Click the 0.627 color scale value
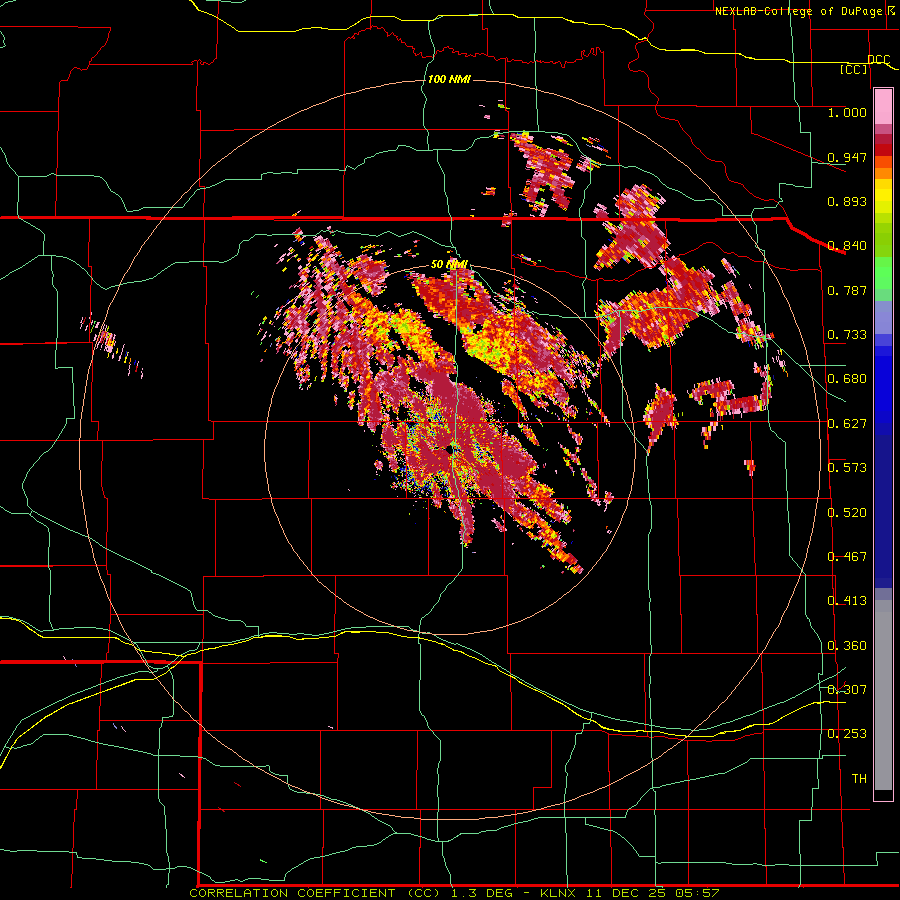 click(847, 424)
